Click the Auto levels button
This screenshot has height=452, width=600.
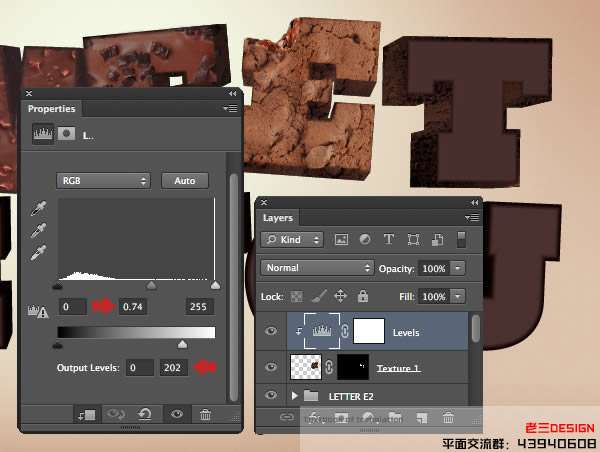pos(185,181)
